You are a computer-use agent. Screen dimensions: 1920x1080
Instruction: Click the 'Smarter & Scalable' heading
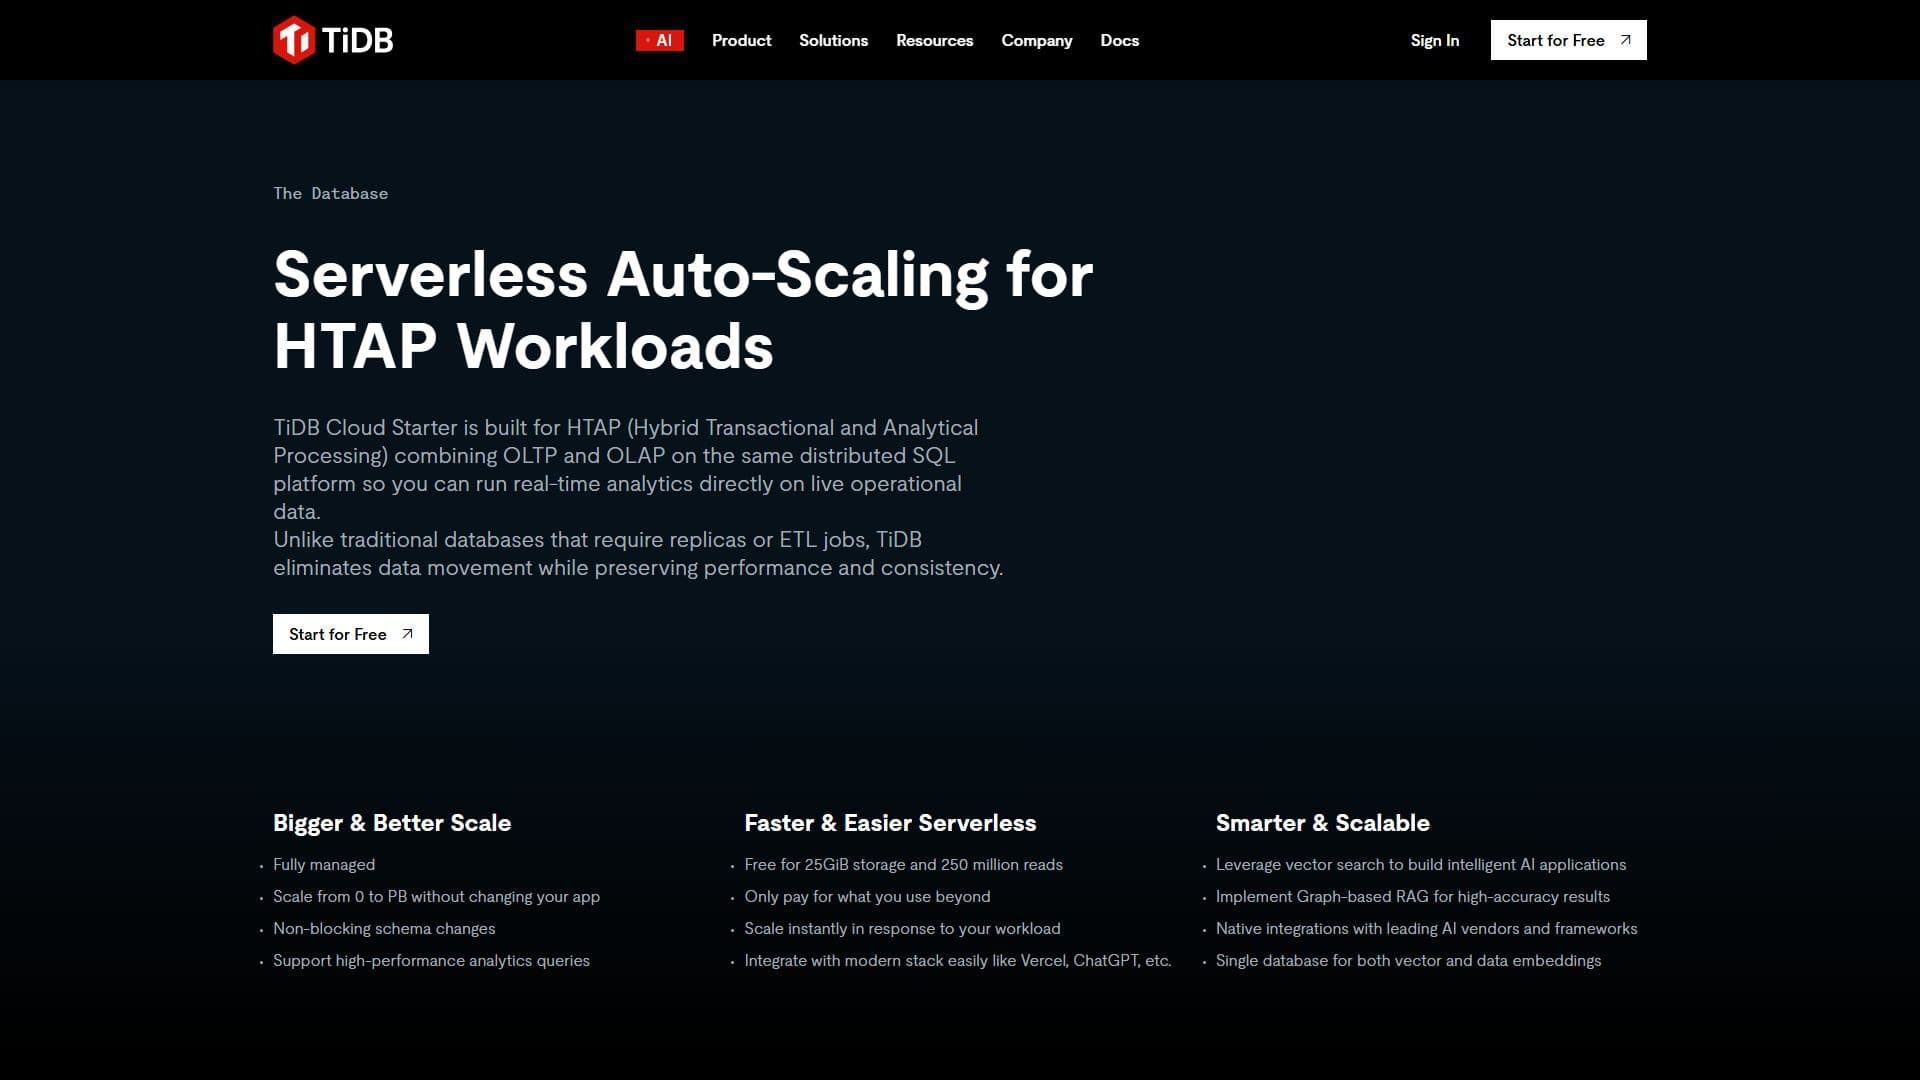pos(1322,823)
